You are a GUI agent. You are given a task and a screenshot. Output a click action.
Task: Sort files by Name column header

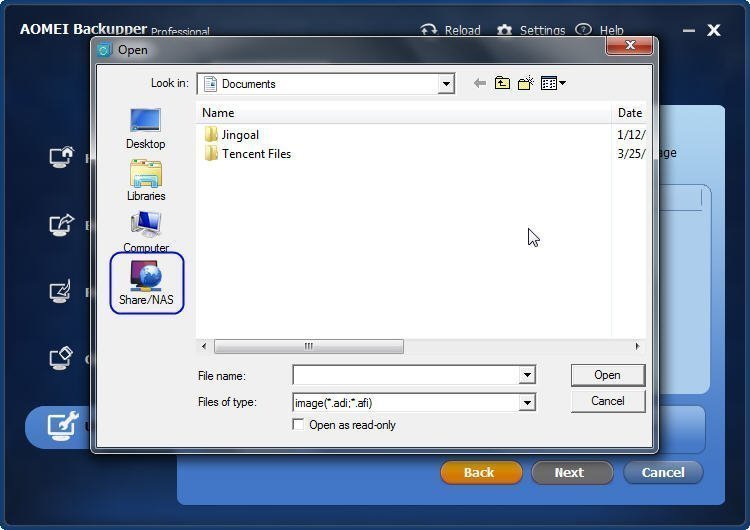point(403,113)
